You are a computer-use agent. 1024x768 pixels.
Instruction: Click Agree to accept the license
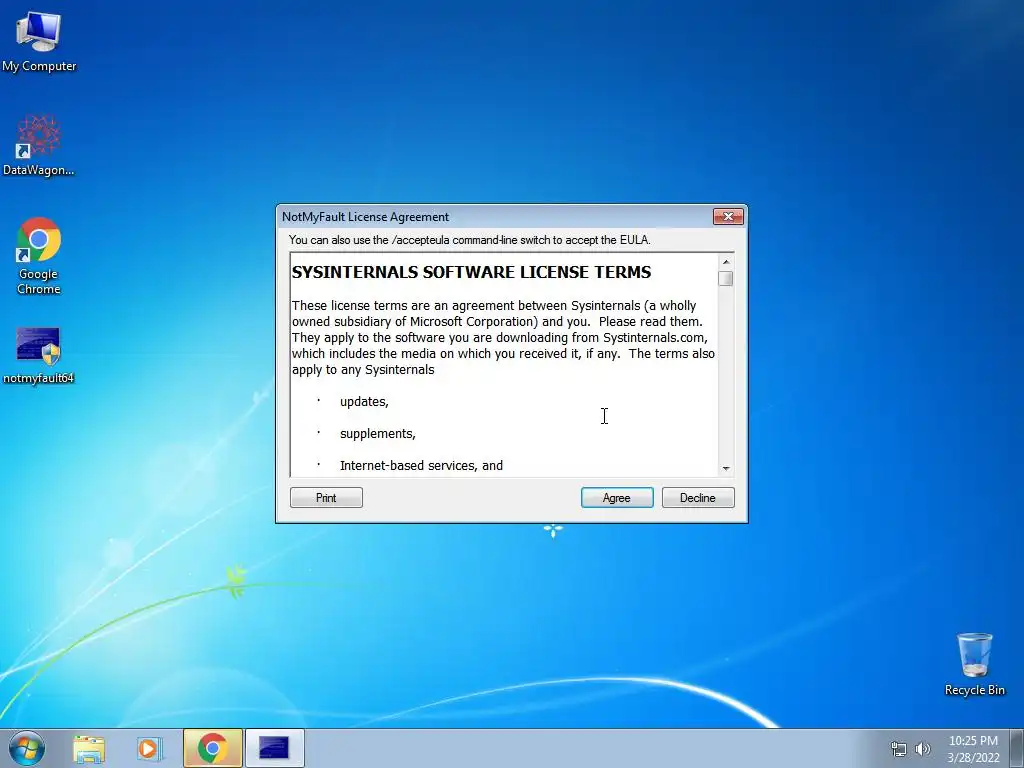617,498
